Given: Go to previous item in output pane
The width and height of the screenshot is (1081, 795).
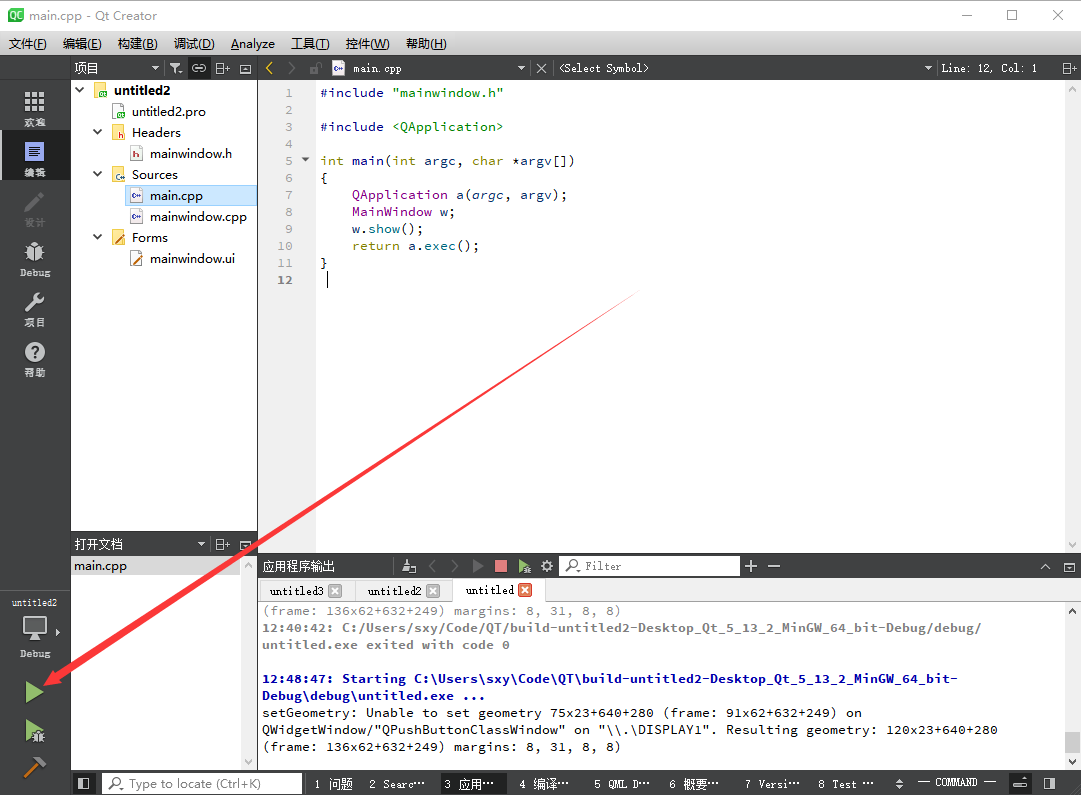Looking at the screenshot, I should point(432,566).
